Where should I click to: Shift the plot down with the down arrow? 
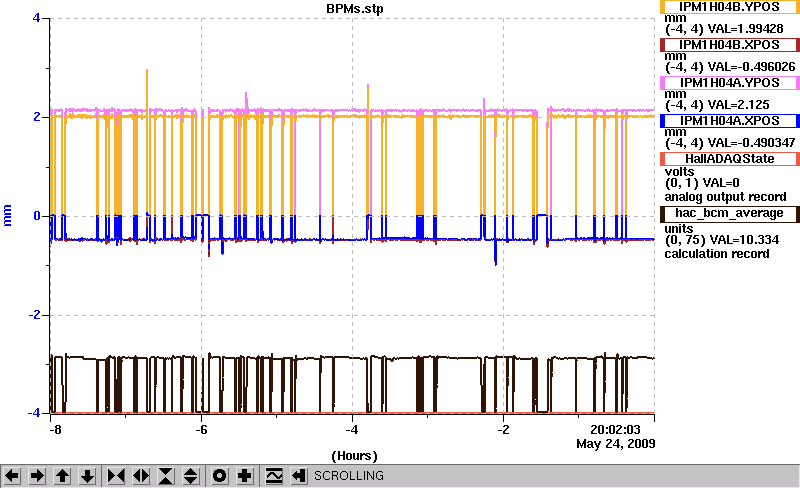click(x=88, y=476)
